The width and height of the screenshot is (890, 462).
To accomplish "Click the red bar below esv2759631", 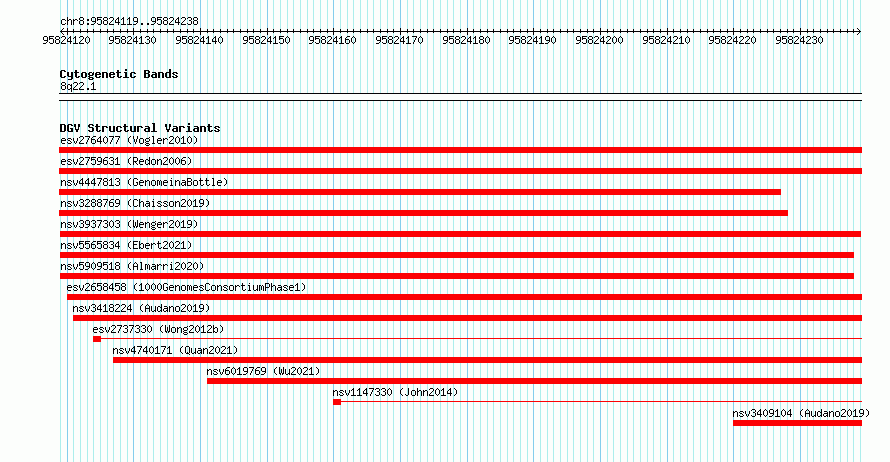I will click(460, 171).
